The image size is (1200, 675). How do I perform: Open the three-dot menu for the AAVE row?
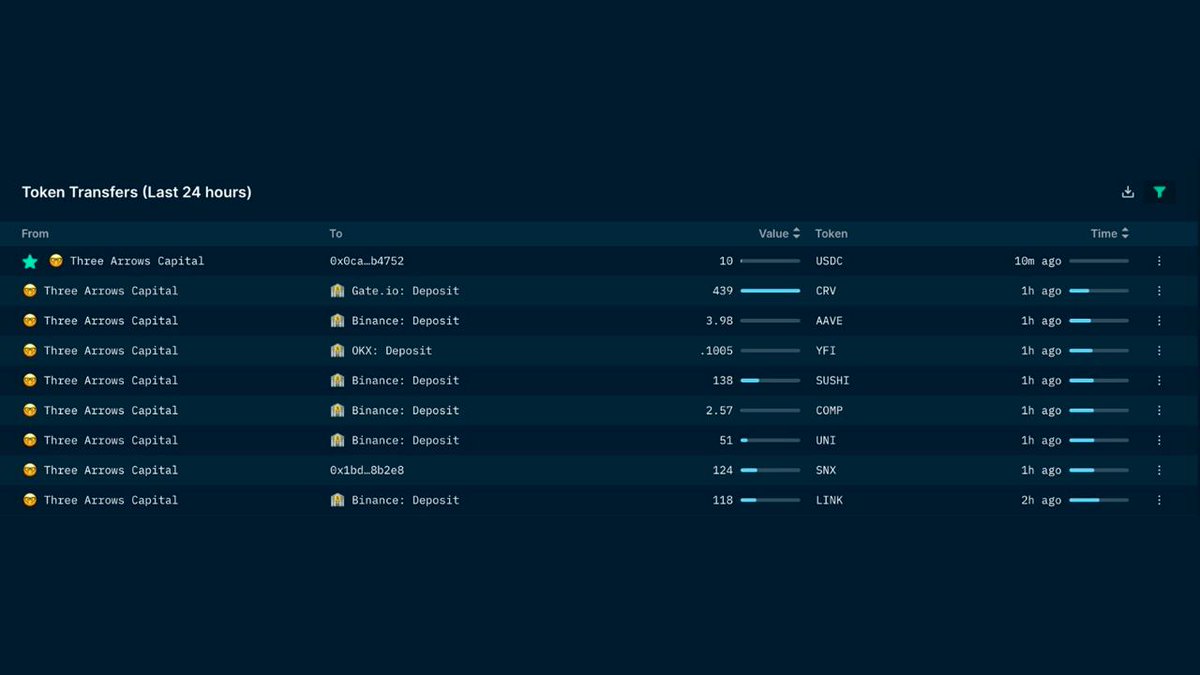click(x=1159, y=321)
